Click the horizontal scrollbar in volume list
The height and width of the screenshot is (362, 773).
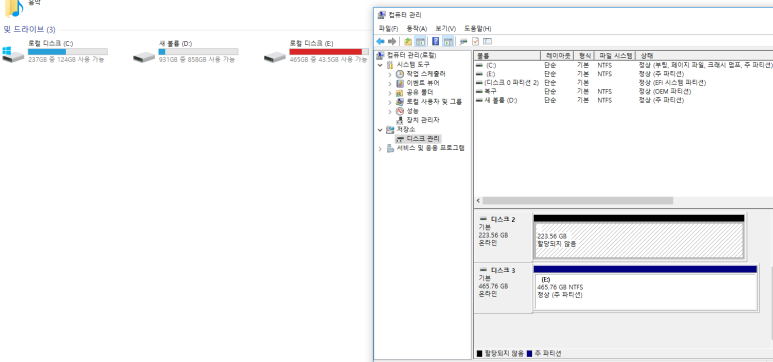[578, 201]
